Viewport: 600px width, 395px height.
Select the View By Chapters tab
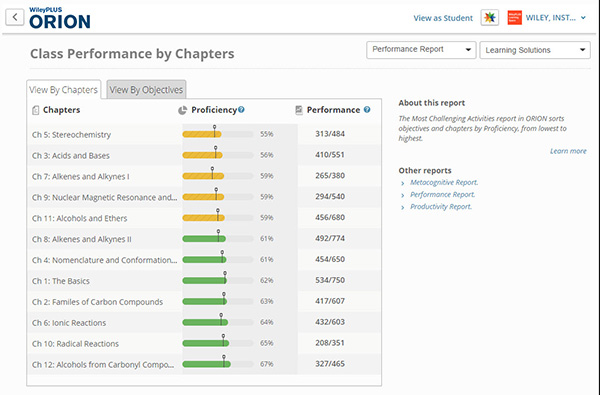64,90
